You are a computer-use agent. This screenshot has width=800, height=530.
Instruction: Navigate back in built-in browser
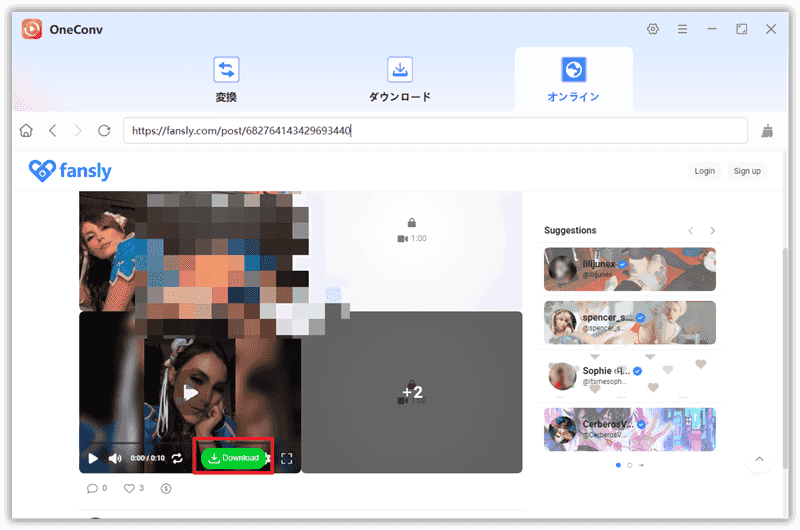(x=53, y=131)
